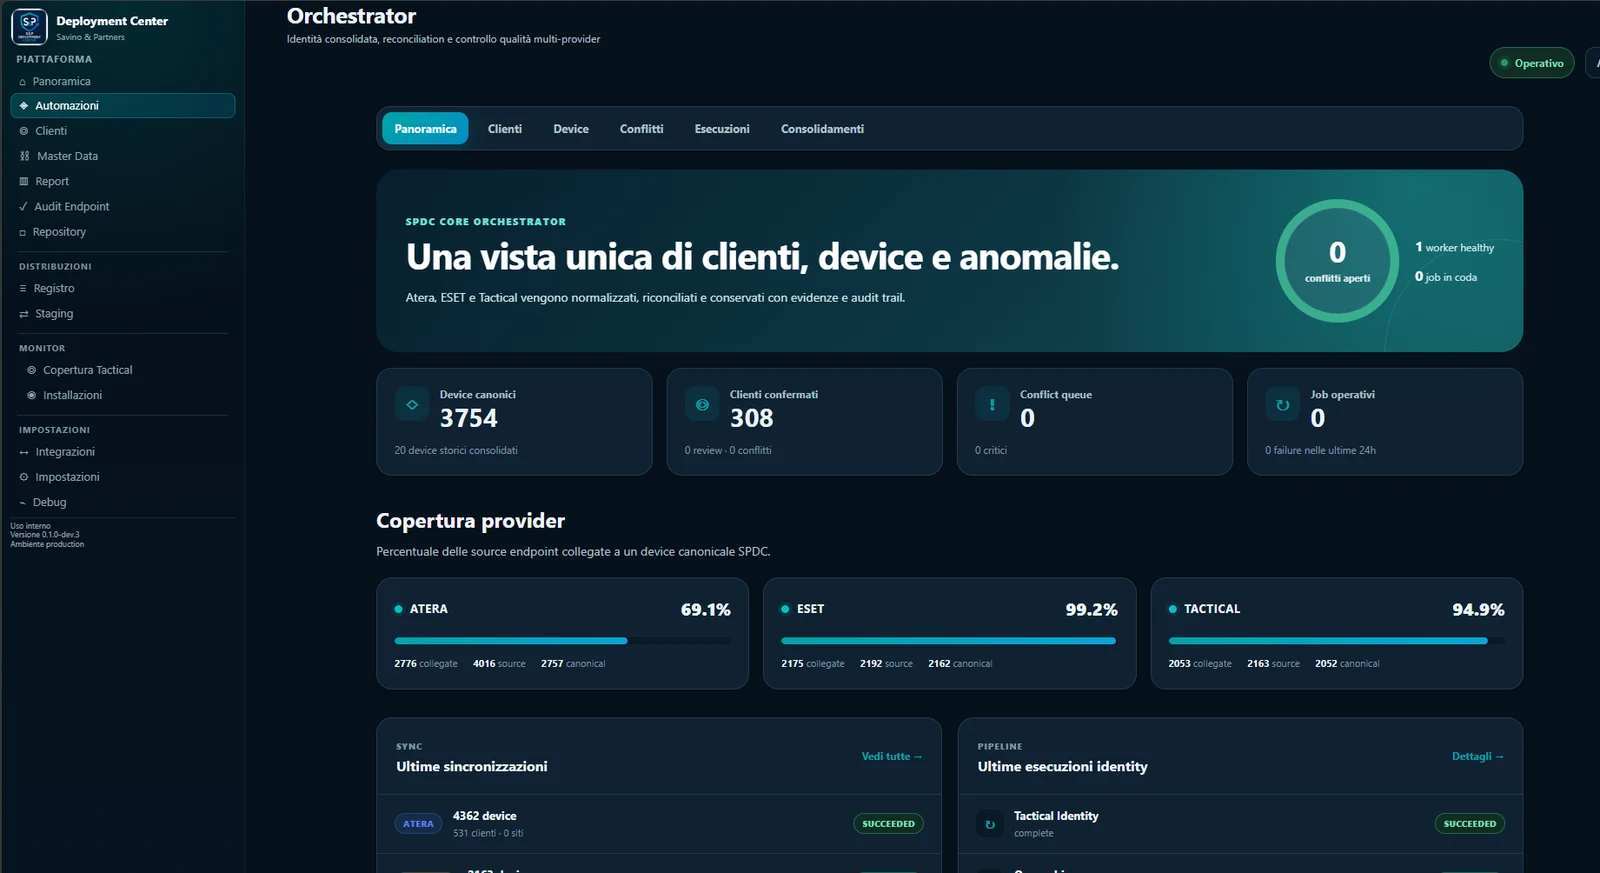Click the Registro list icon

coord(23,289)
